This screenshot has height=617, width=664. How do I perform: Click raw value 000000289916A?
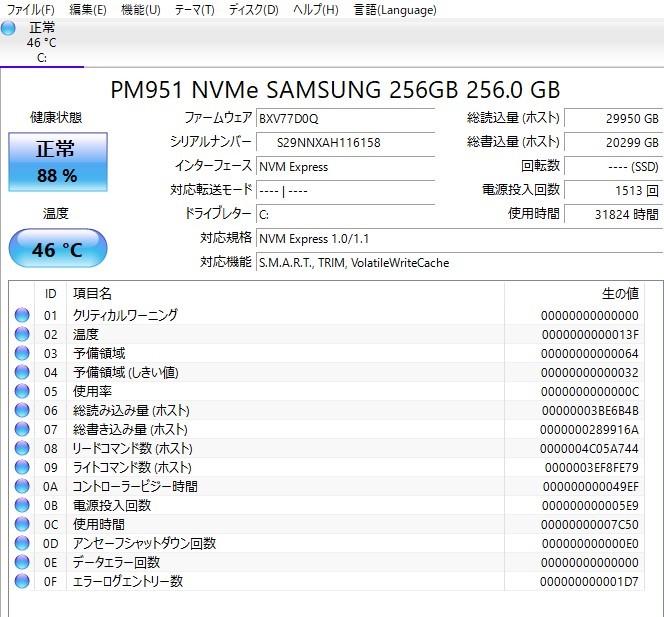click(x=589, y=429)
